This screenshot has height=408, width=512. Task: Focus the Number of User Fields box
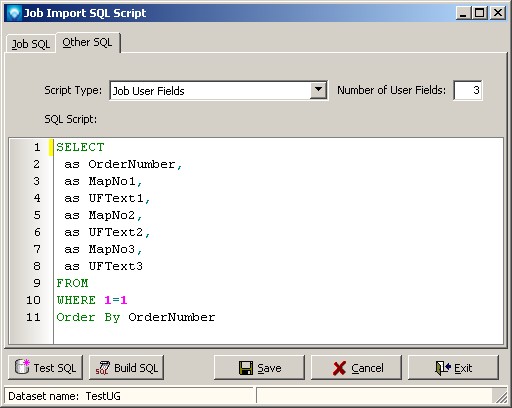pos(467,90)
